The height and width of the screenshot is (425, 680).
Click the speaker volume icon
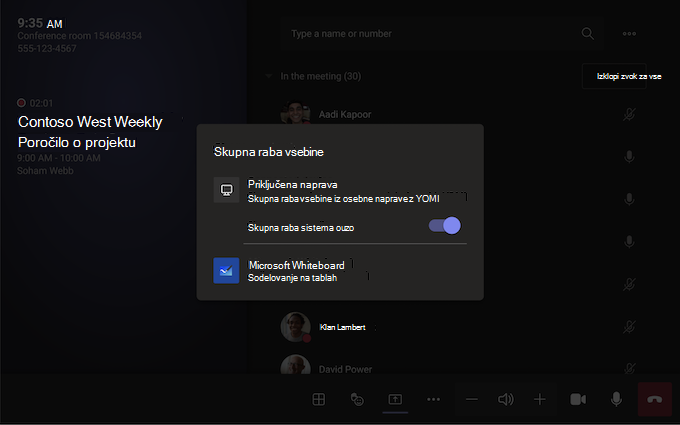pyautogui.click(x=506, y=399)
